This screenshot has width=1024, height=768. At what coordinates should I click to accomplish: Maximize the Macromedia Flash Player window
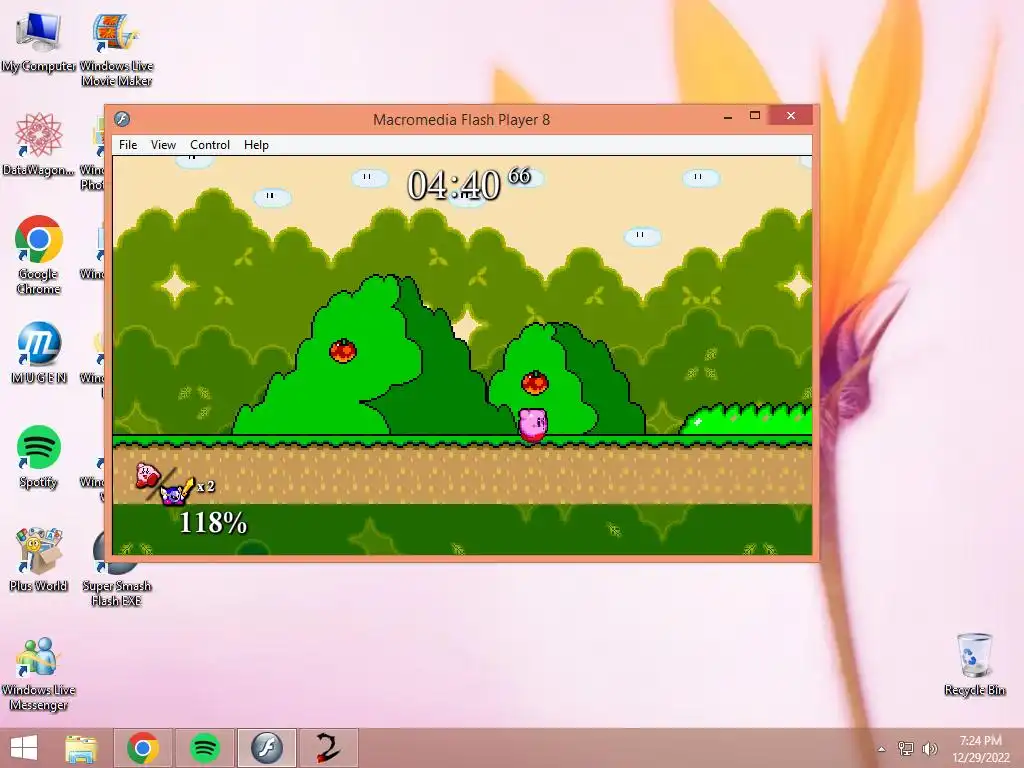[755, 116]
